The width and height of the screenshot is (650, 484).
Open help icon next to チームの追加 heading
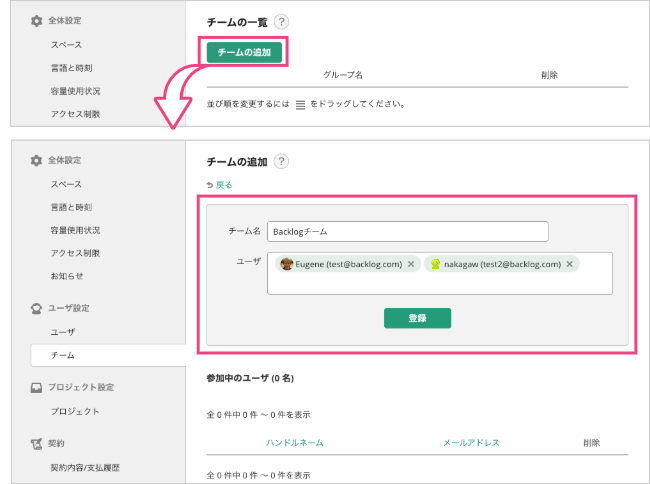281,161
